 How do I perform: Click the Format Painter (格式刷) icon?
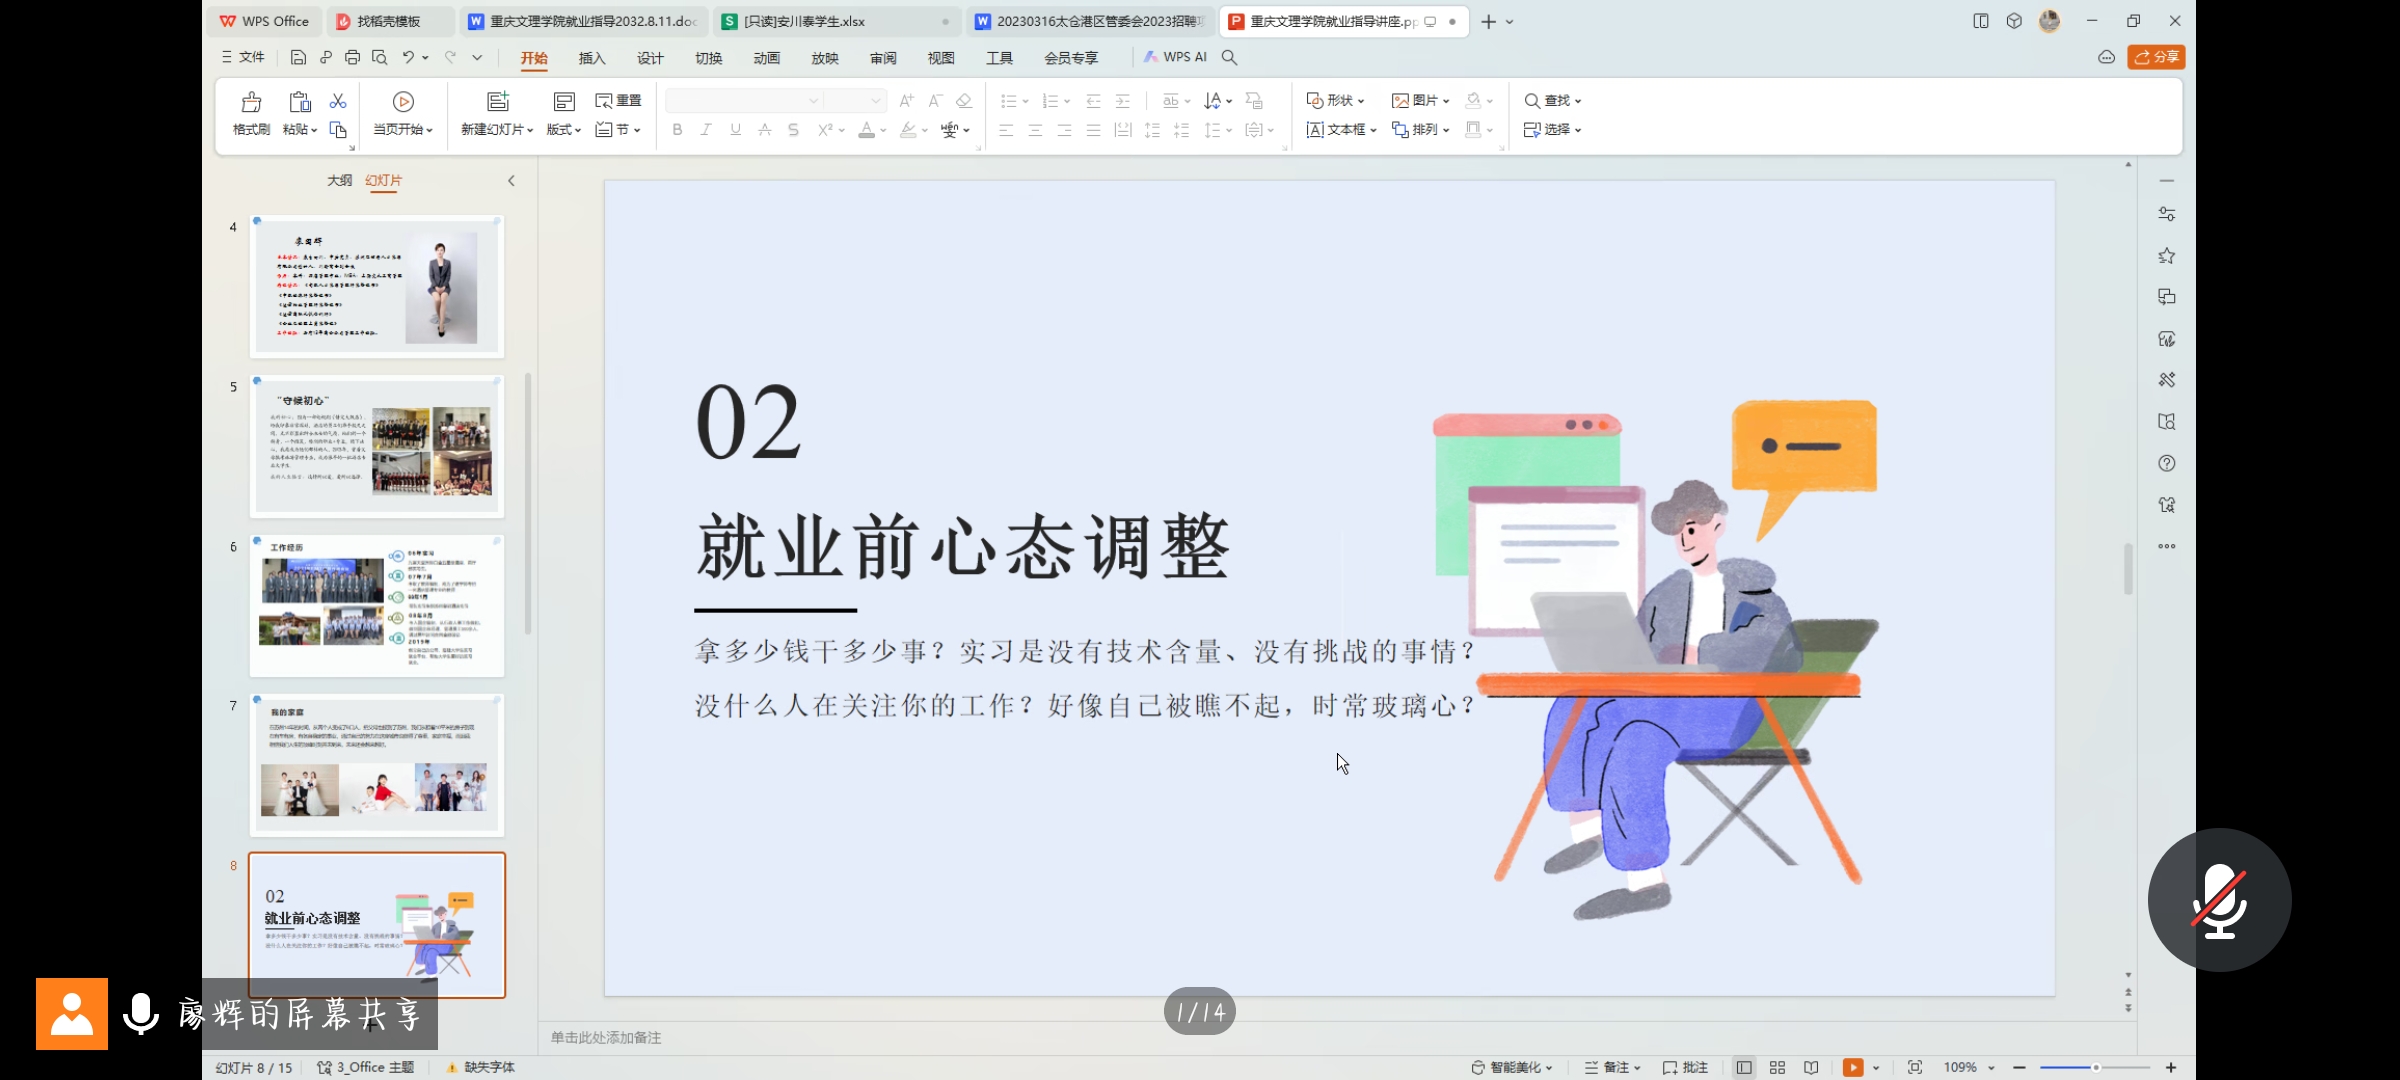coord(251,103)
